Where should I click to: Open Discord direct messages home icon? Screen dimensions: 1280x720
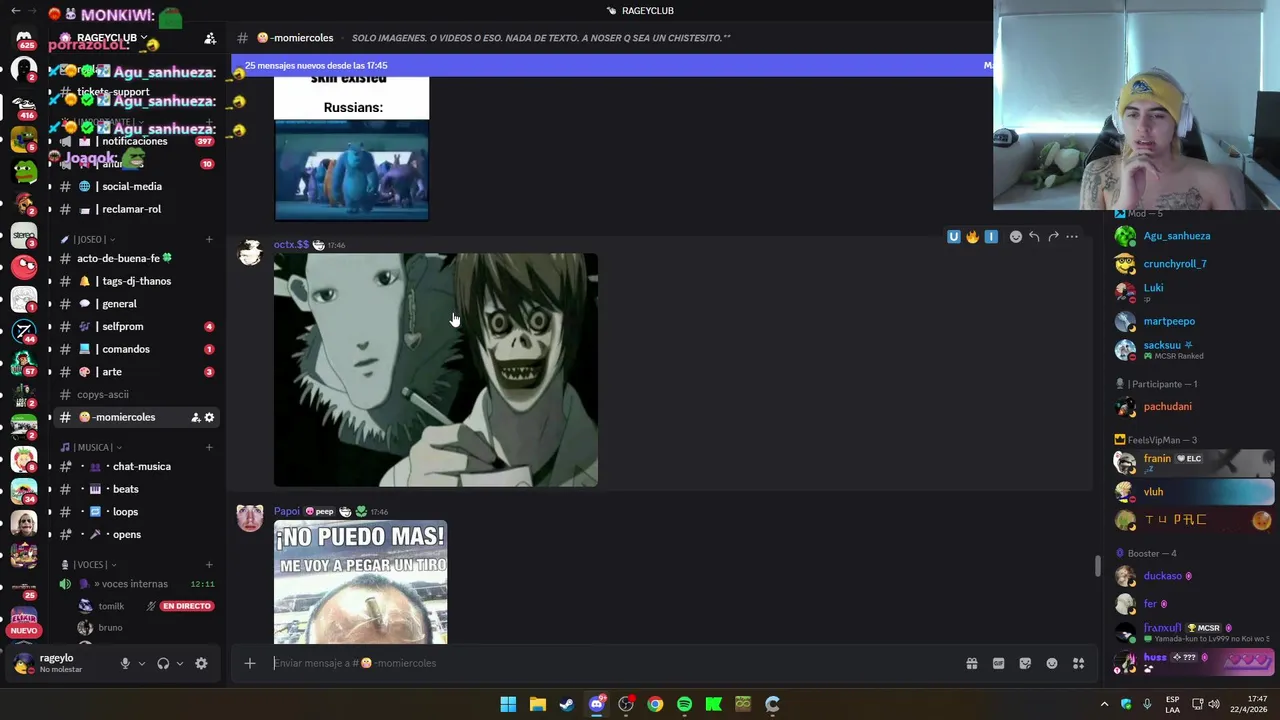click(24, 37)
